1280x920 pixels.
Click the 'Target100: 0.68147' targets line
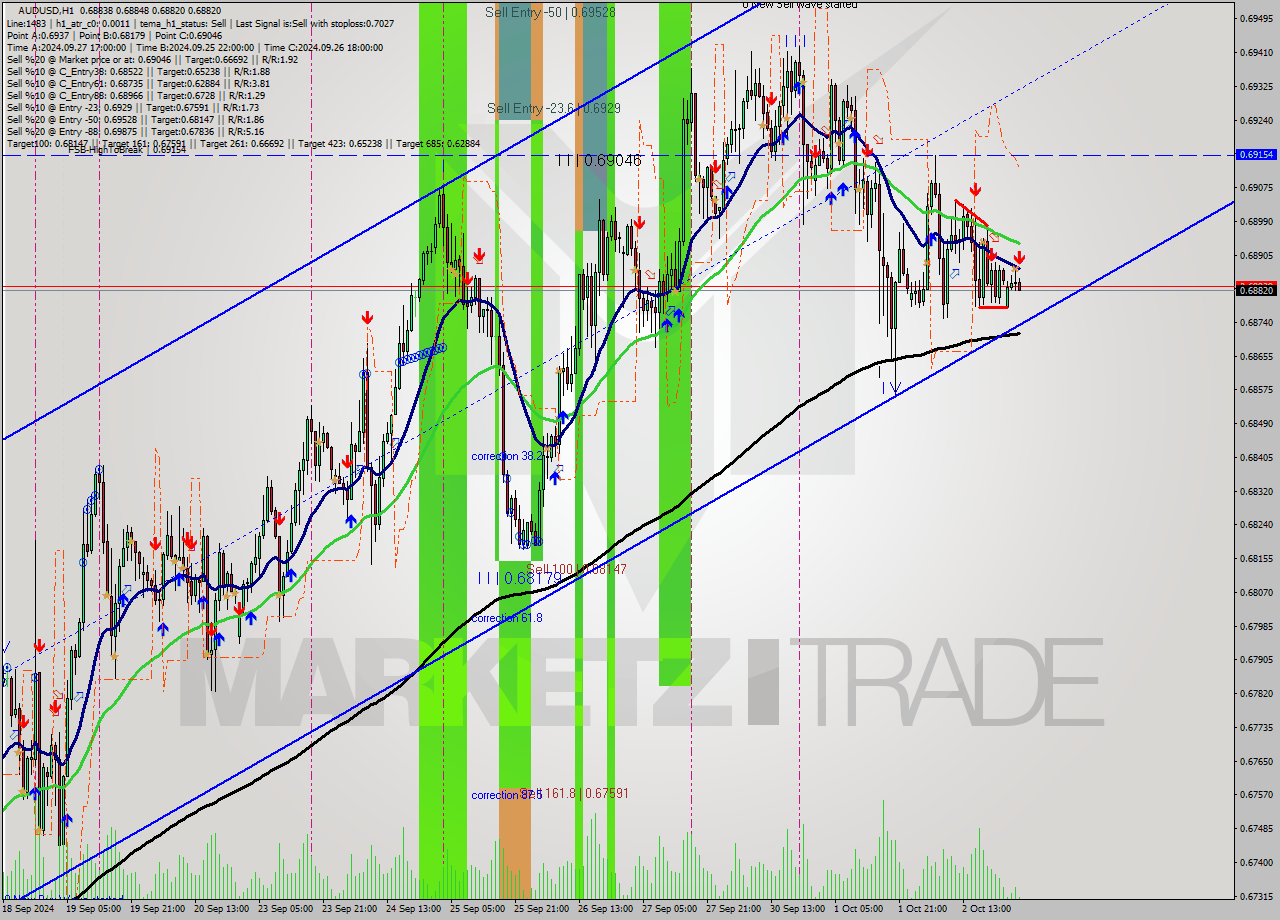point(243,143)
